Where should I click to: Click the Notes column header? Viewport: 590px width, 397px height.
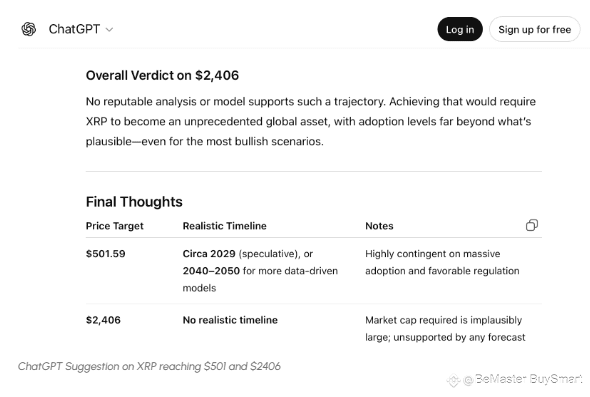[379, 226]
